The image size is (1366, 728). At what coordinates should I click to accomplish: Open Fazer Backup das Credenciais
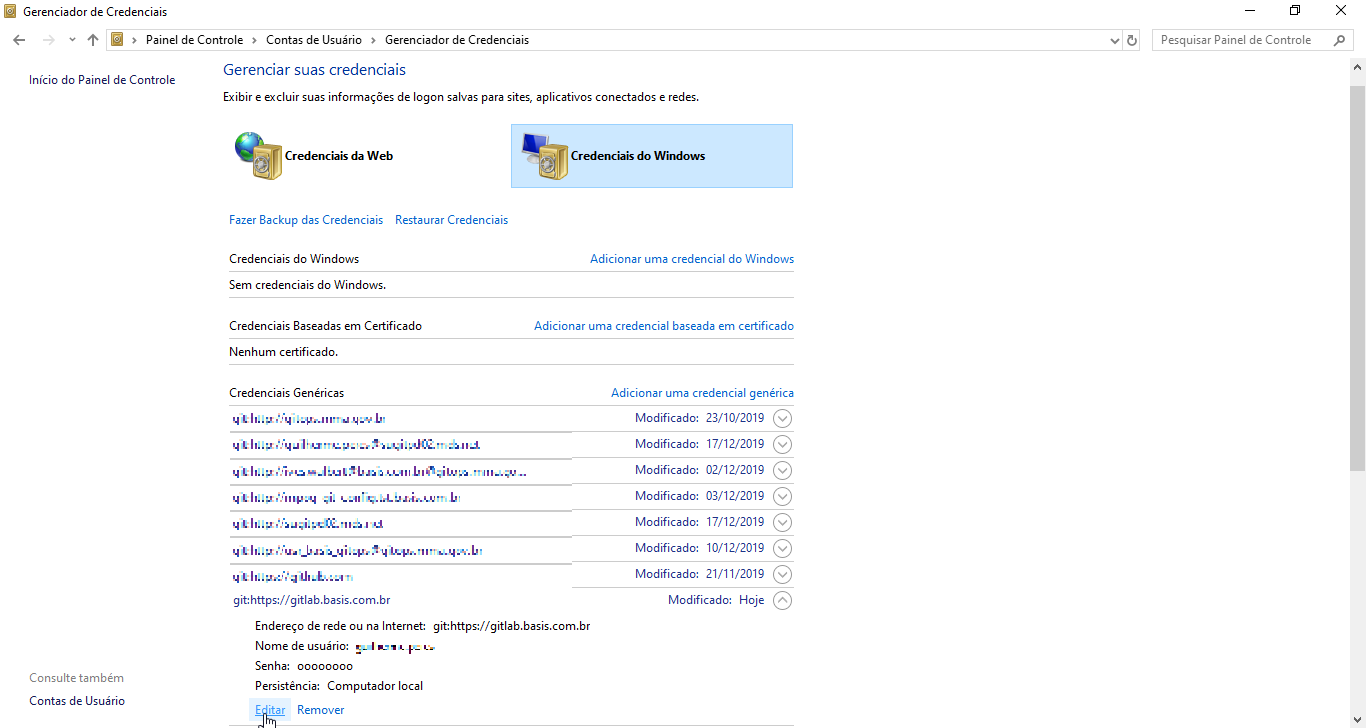tap(306, 219)
